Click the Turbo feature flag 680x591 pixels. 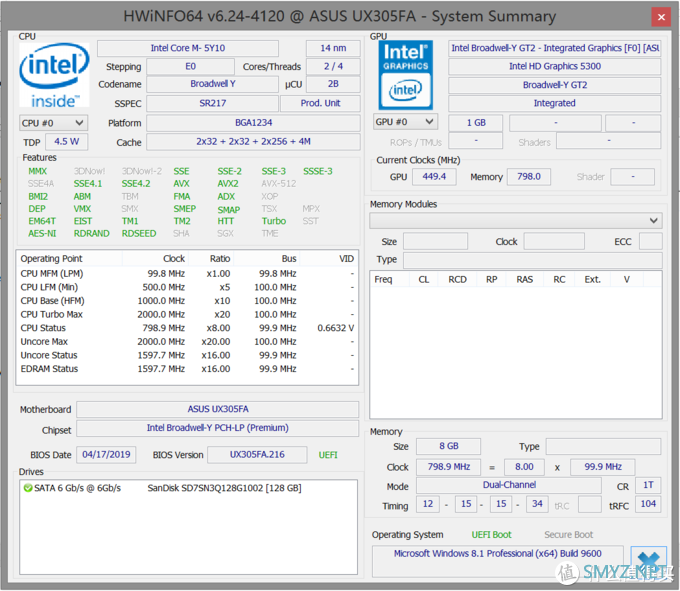(x=274, y=221)
